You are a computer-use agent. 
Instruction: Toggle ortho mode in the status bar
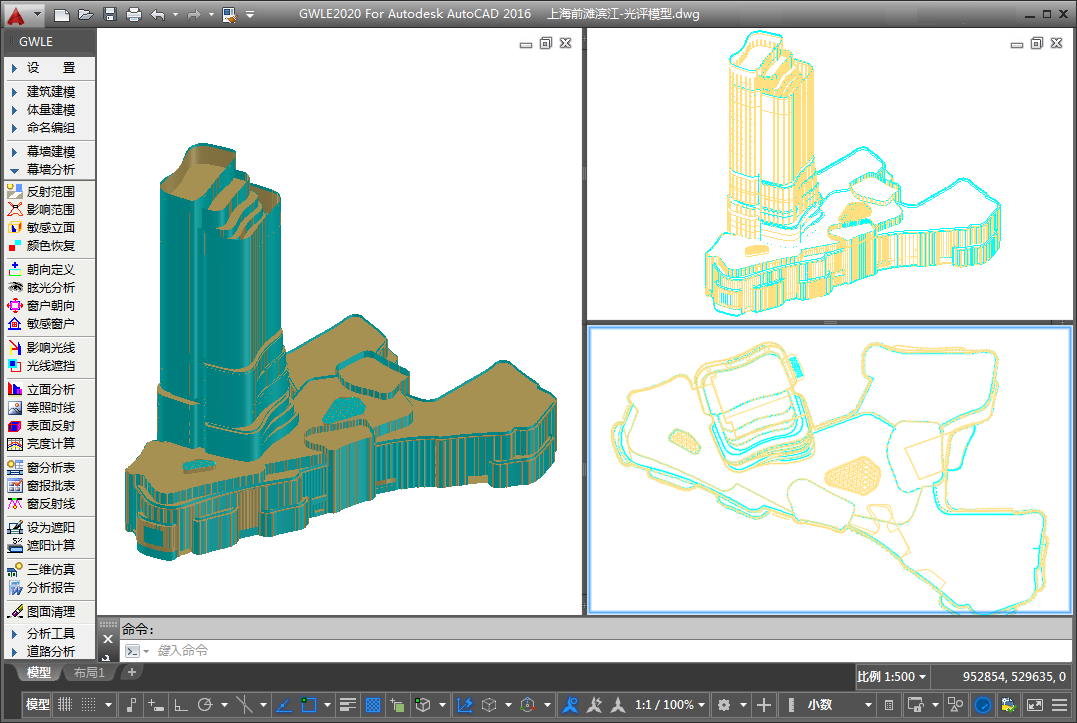pyautogui.click(x=181, y=704)
